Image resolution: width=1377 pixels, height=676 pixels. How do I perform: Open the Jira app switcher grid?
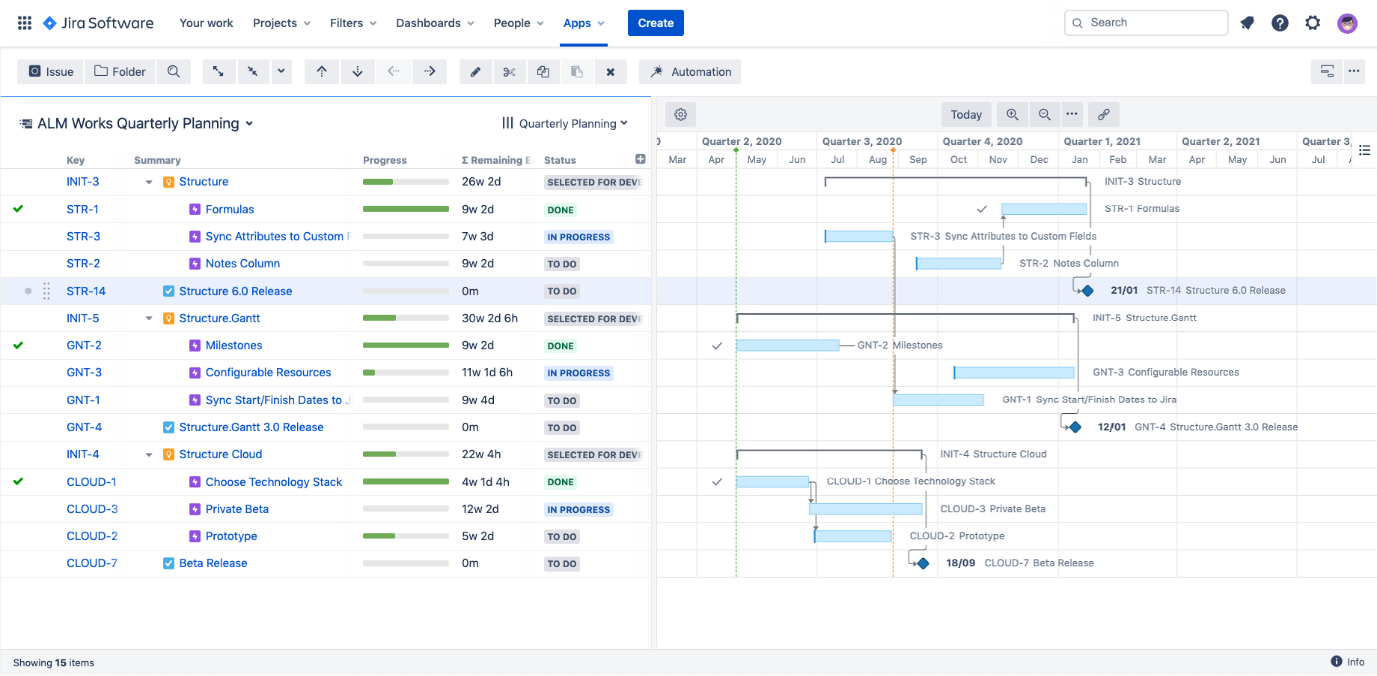[x=24, y=23]
